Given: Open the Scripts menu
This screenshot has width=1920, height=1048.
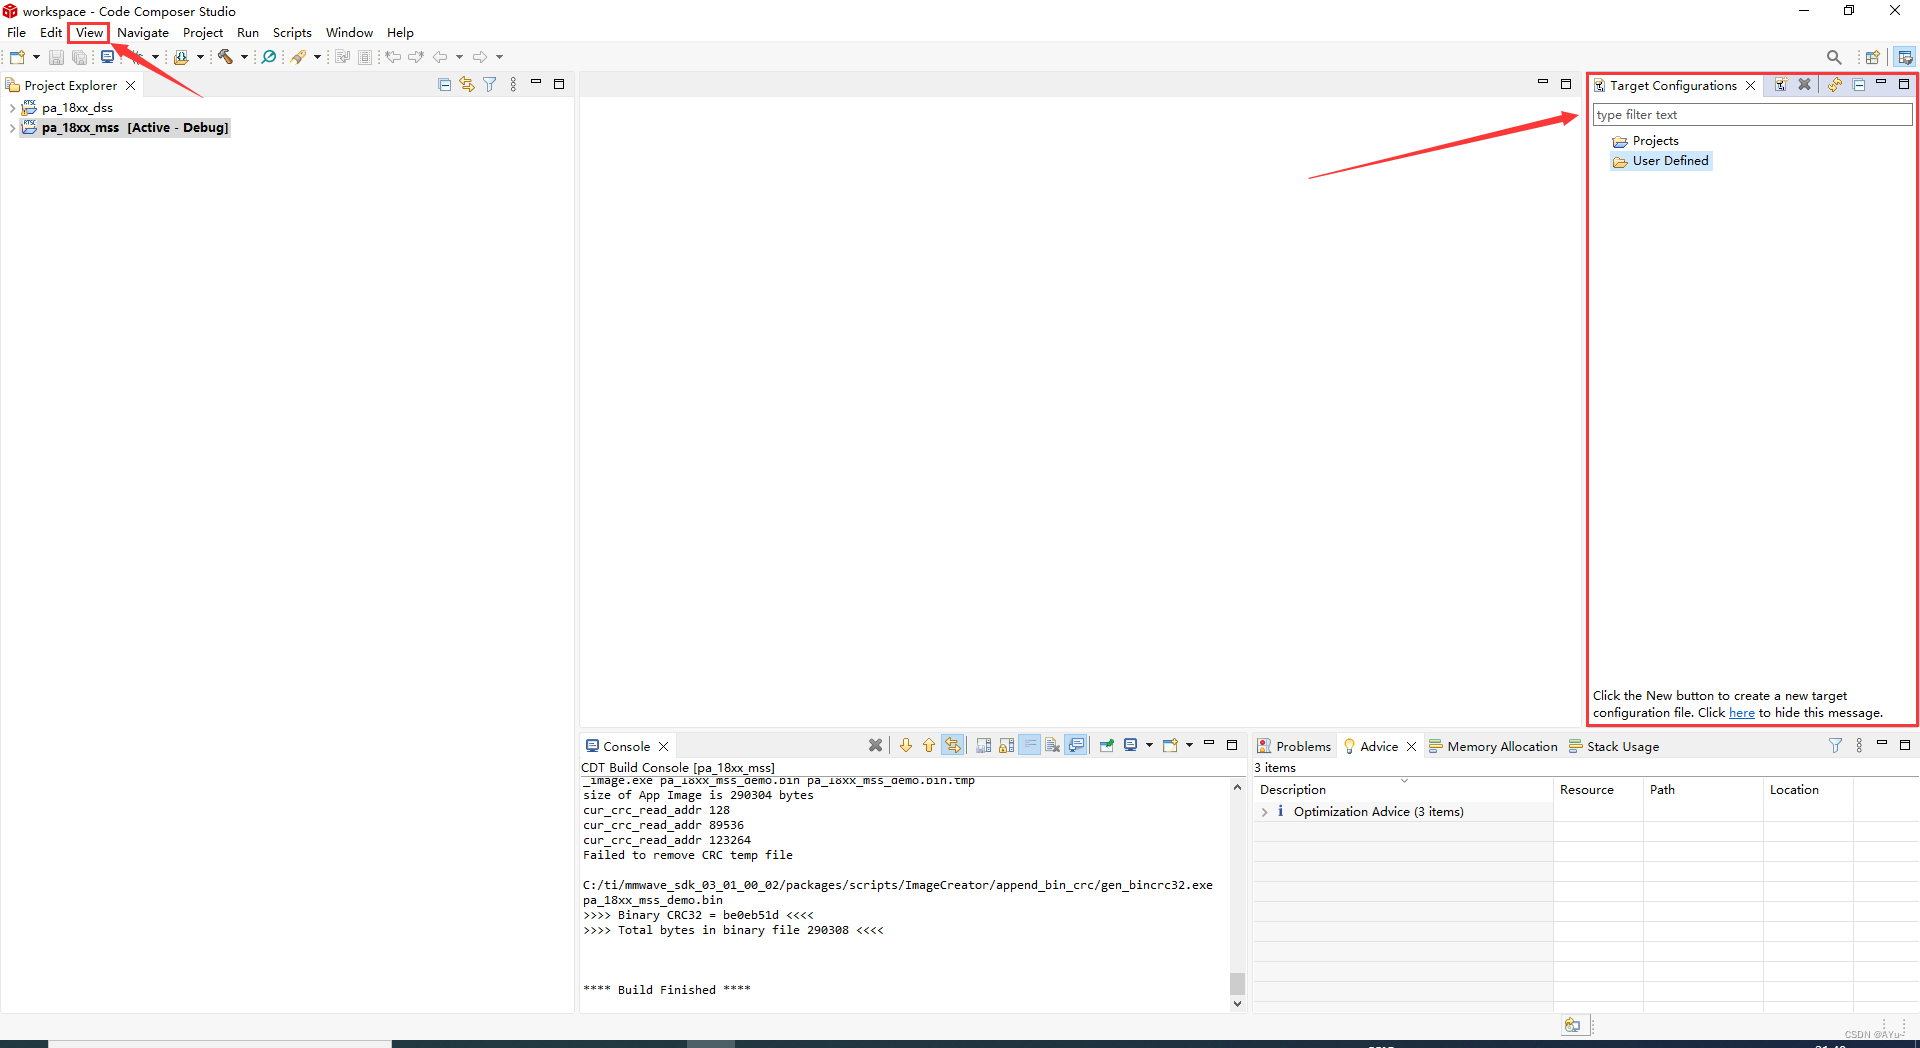Looking at the screenshot, I should tap(292, 33).
